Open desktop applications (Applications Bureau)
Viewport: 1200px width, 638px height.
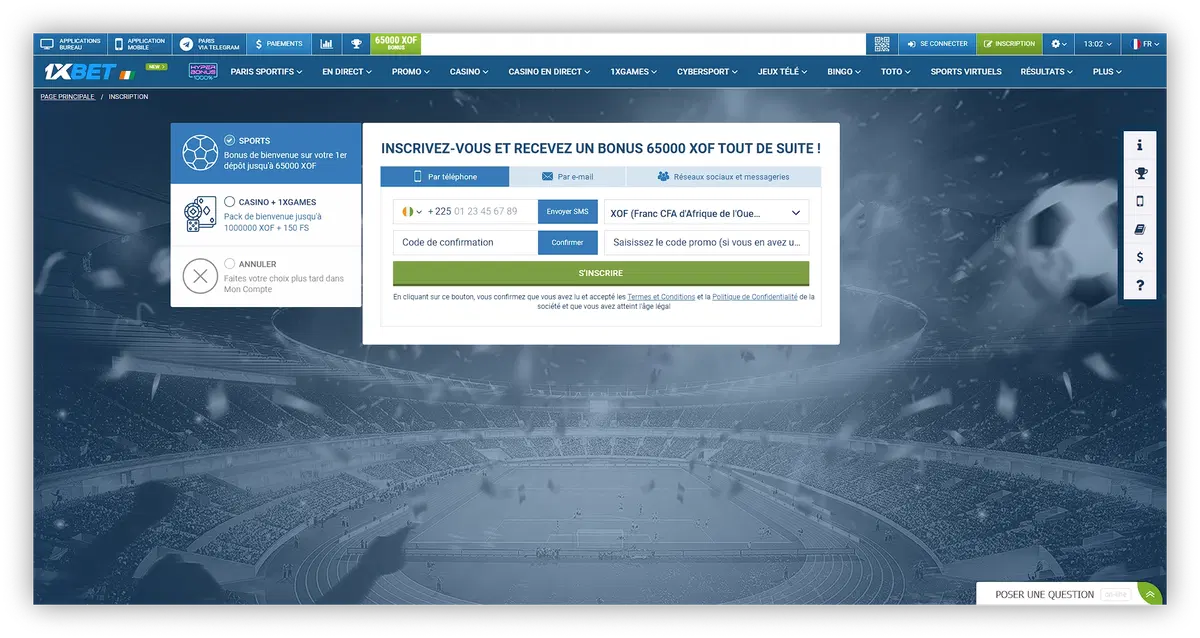point(70,44)
